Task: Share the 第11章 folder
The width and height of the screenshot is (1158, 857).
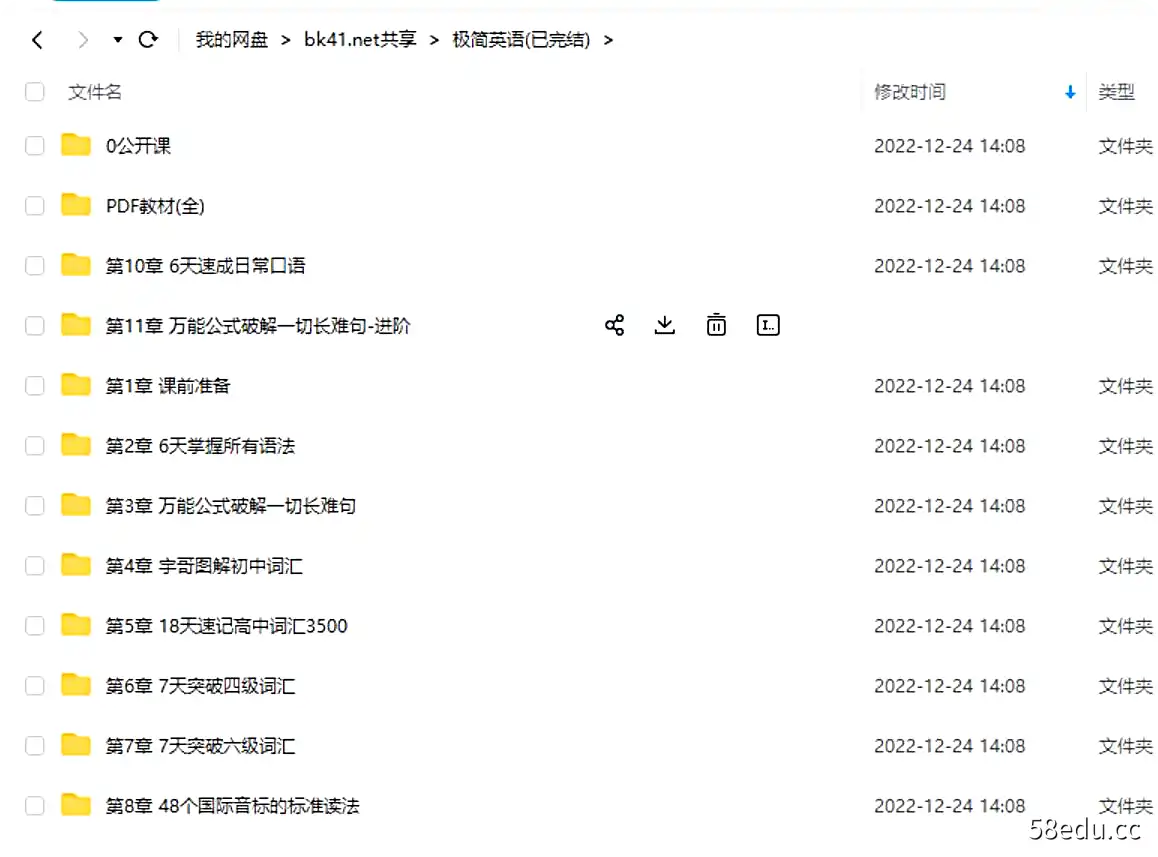Action: tap(614, 325)
